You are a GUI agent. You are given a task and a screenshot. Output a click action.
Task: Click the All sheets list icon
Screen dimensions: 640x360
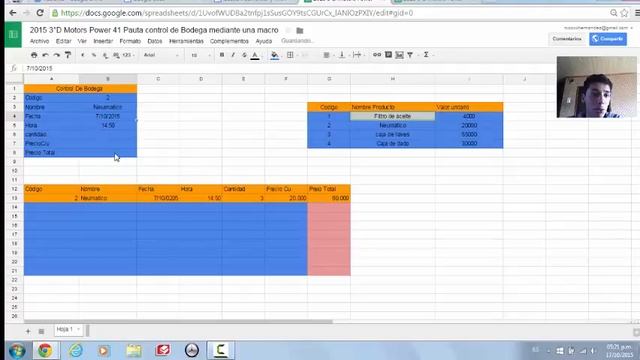41,331
